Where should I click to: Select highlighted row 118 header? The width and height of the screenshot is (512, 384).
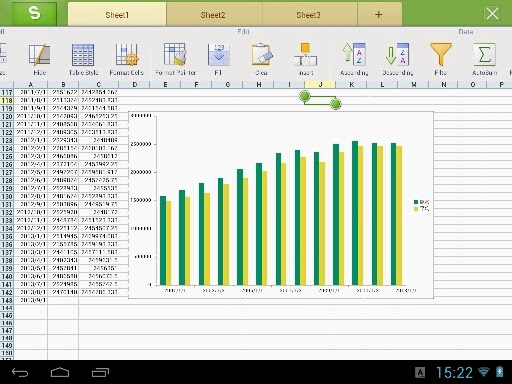tap(7, 100)
